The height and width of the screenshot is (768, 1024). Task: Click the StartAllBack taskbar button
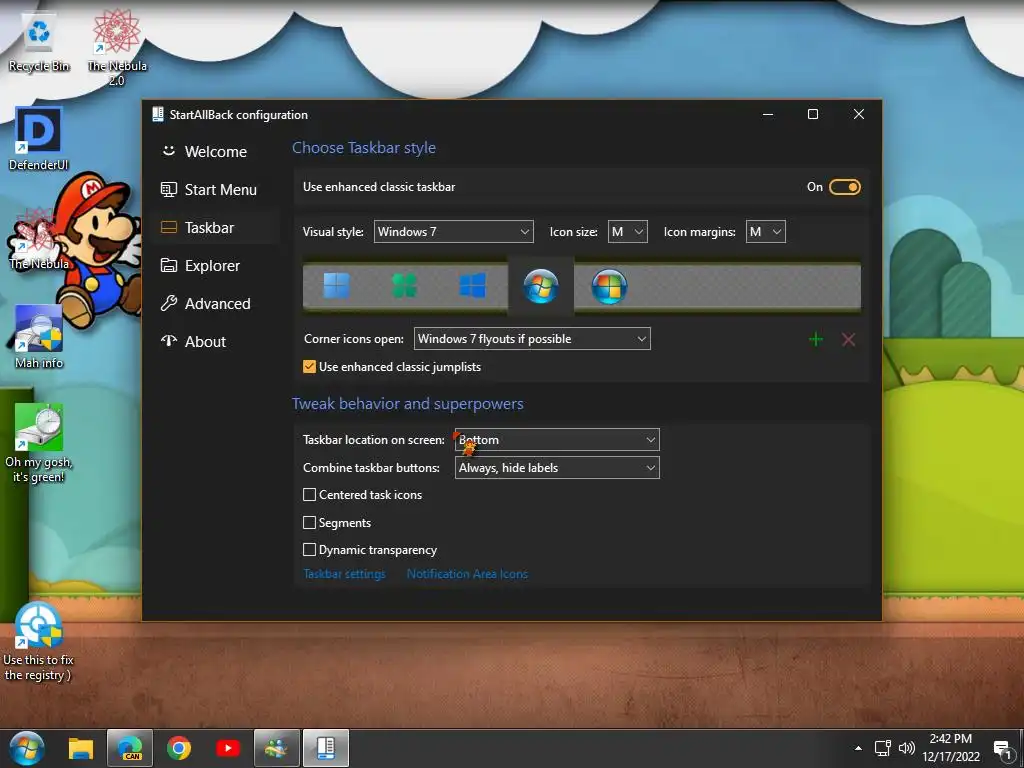tap(326, 748)
